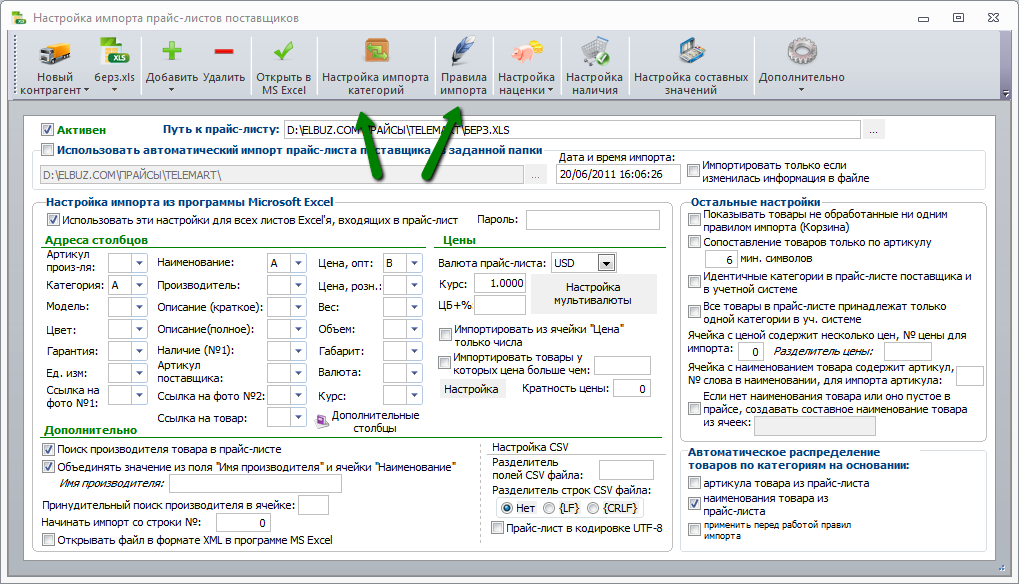Click Дополнительные столбцы icon

pyautogui.click(x=322, y=422)
